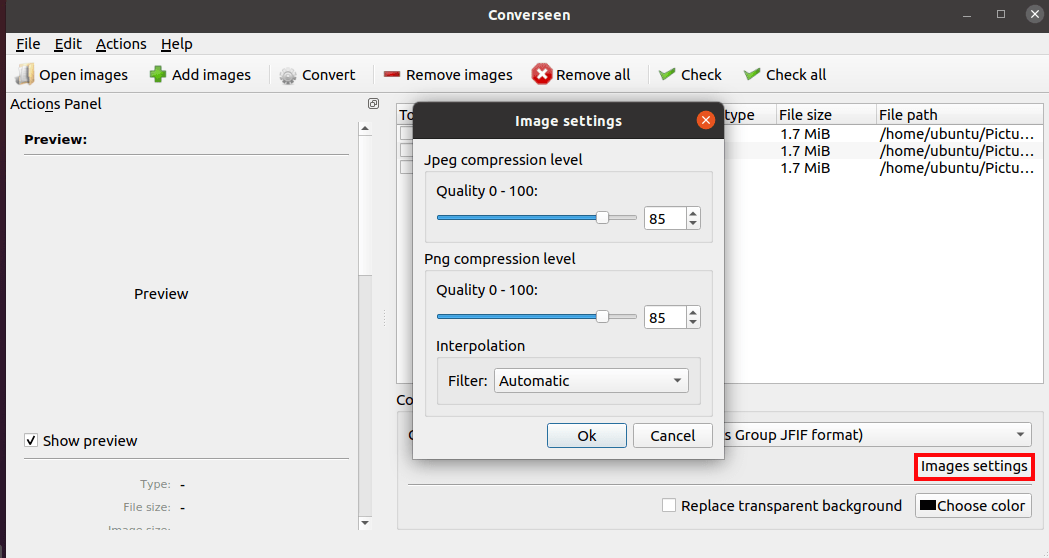Screen dimensions: 1049x558
Task: Click the Open images folder icon
Action: click(x=25, y=74)
